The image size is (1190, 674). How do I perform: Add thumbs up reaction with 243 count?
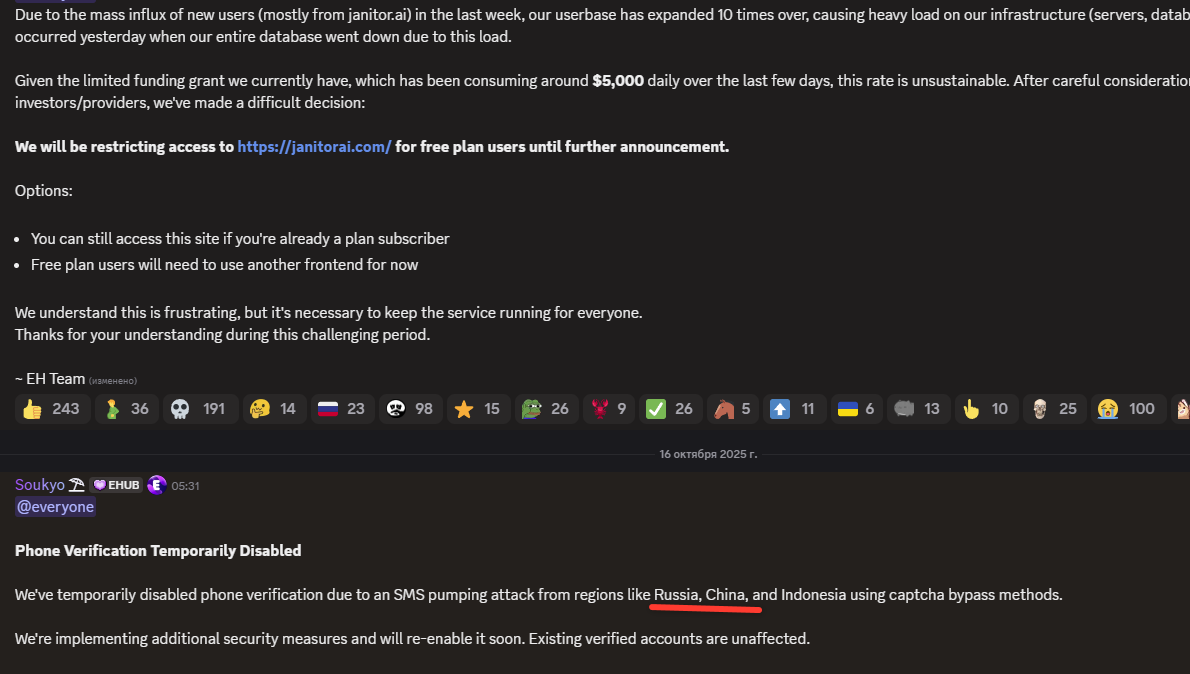52,409
